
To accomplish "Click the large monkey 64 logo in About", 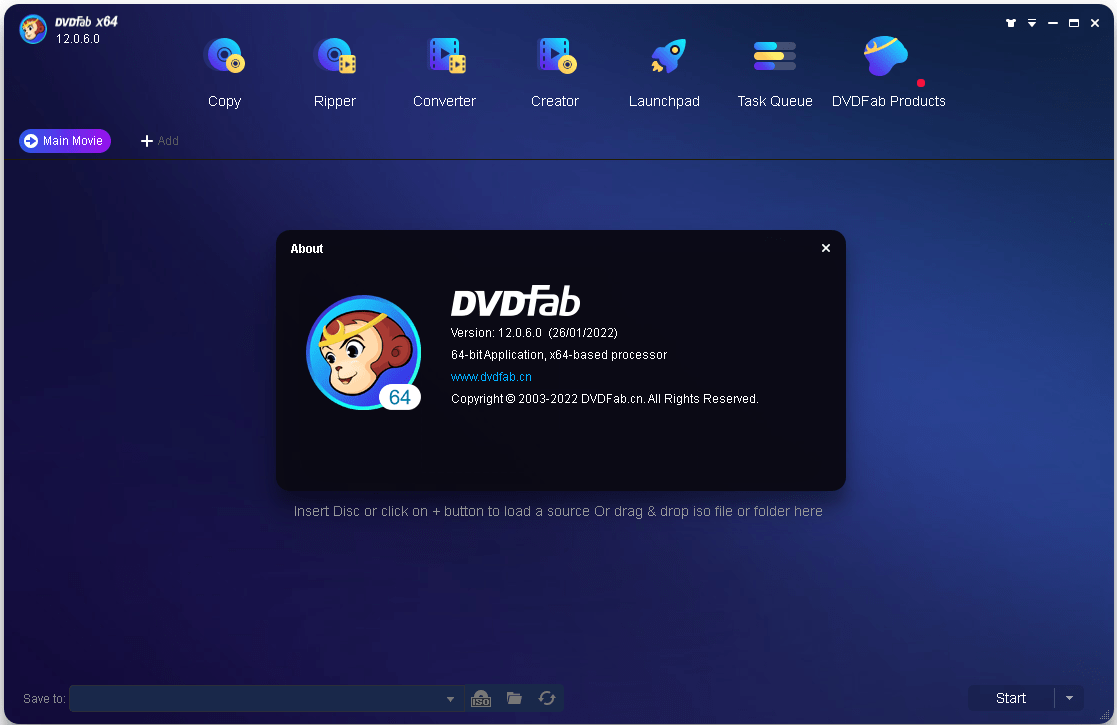I will (364, 353).
